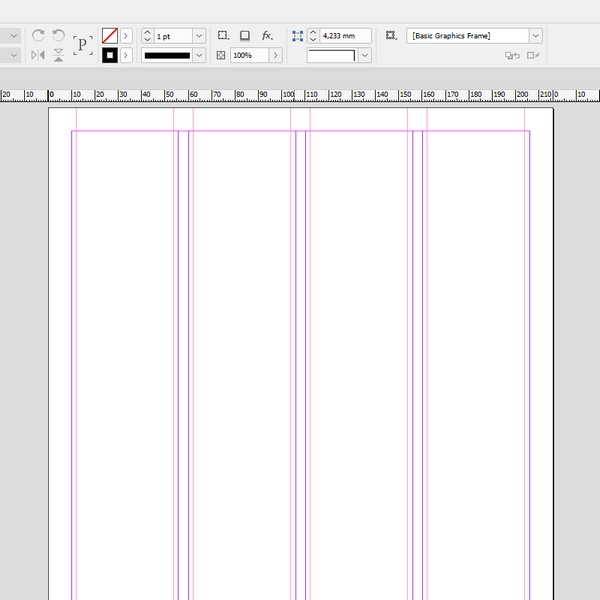Screen dimensions: 600x600
Task: Click the Flip Horizontal icon
Action: 38,55
